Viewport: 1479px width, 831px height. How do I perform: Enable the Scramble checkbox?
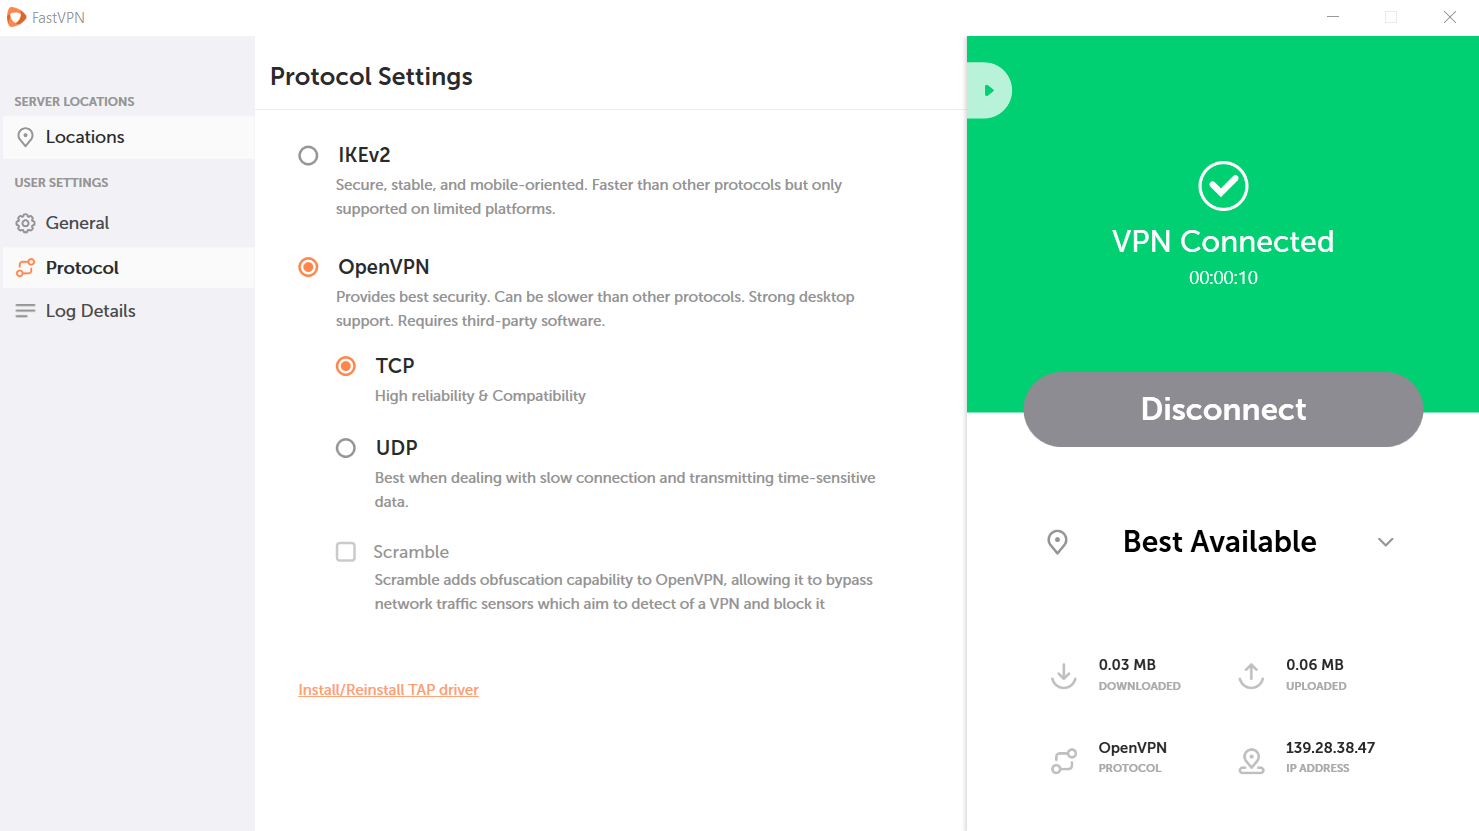346,552
